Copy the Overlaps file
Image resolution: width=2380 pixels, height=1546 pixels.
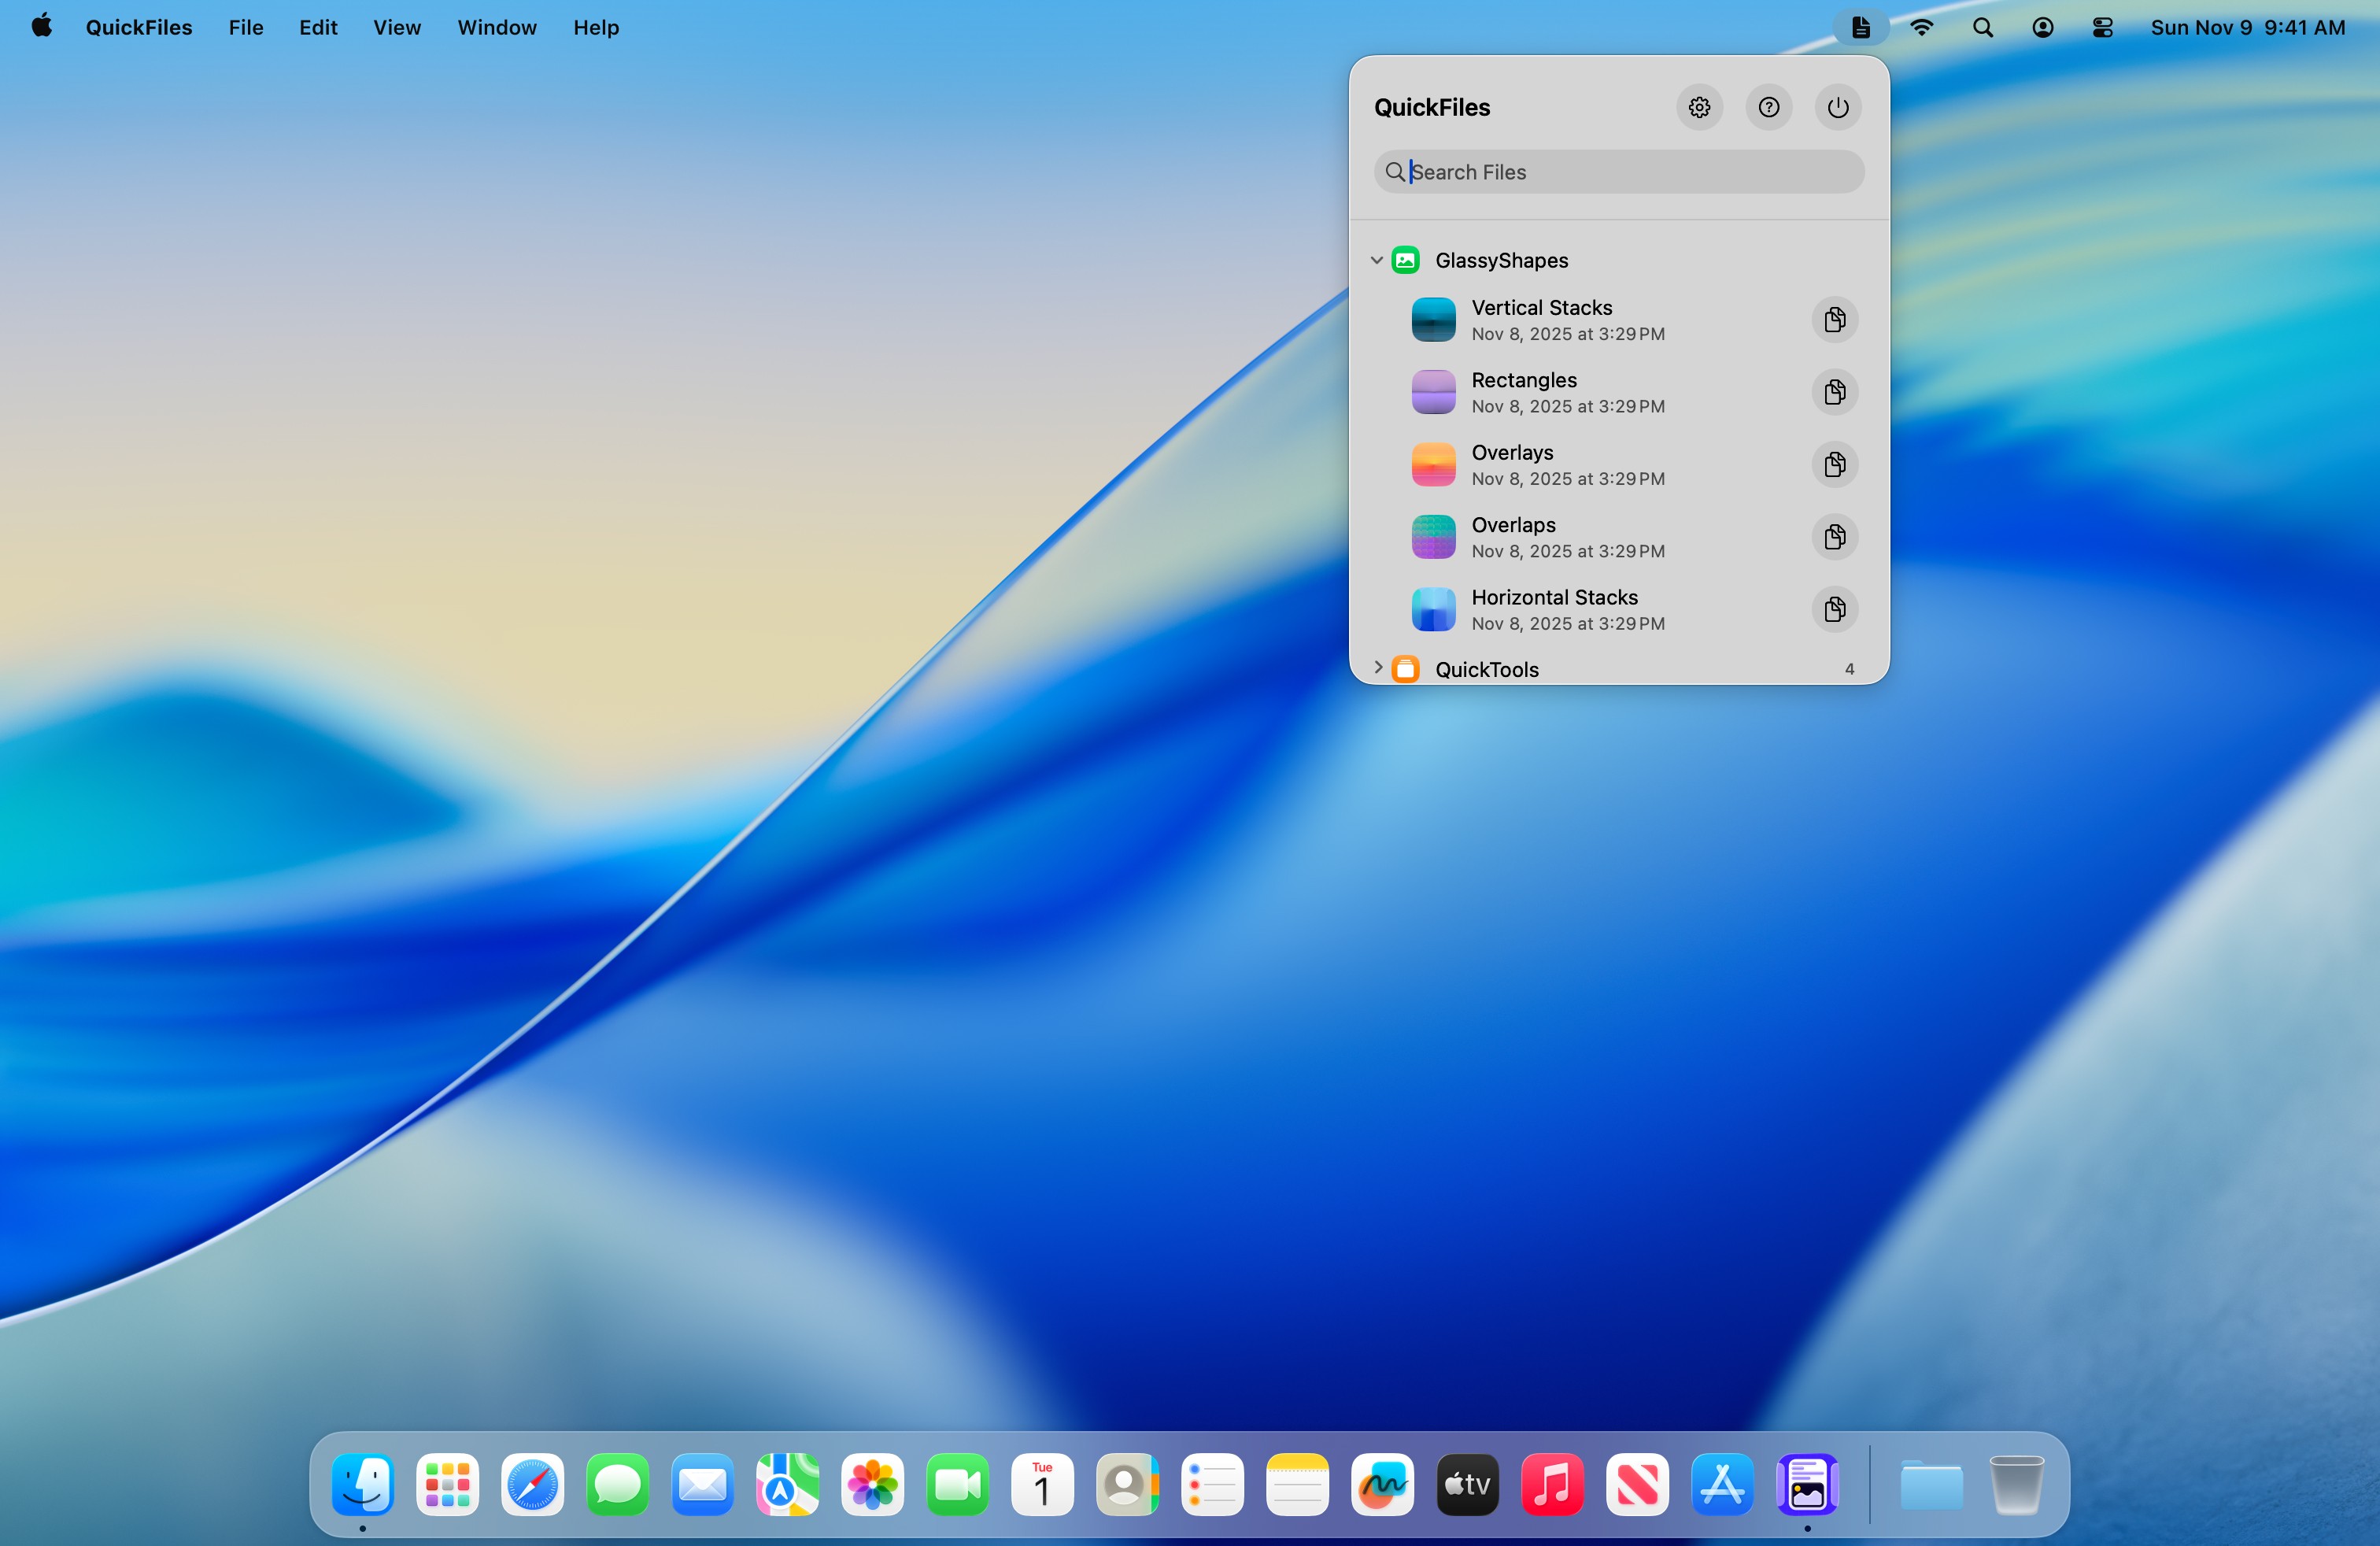[x=1834, y=537]
